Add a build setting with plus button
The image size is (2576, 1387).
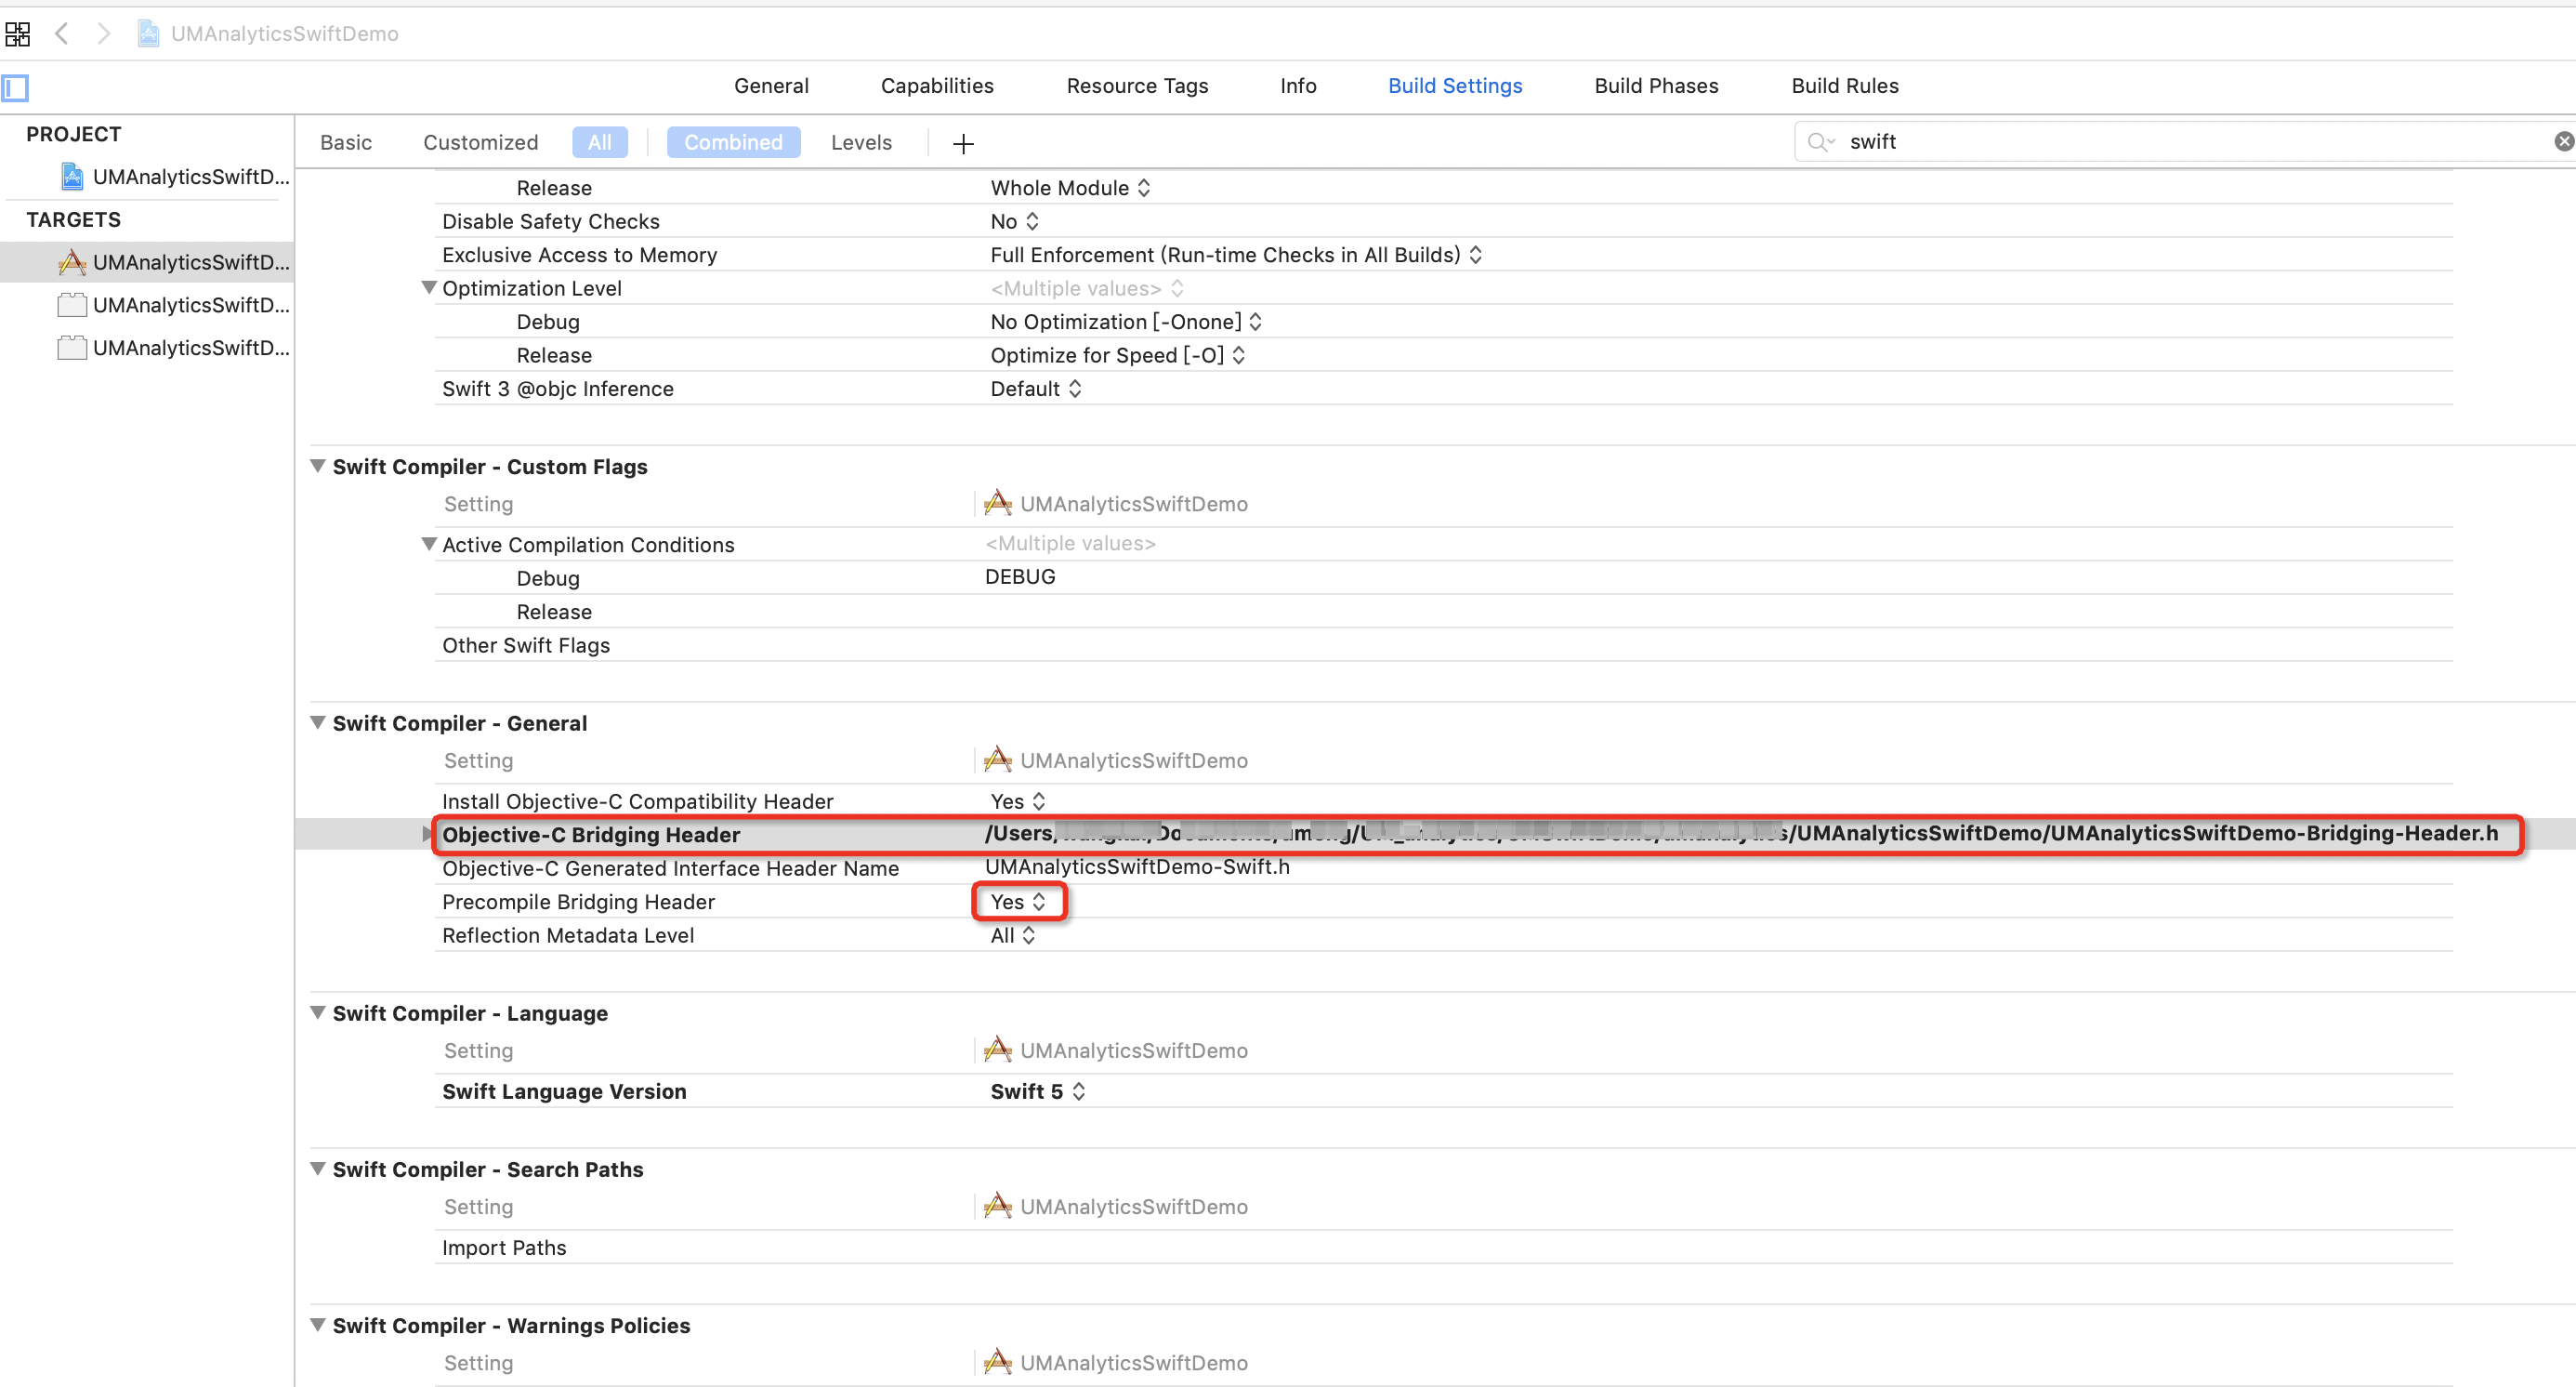point(963,144)
